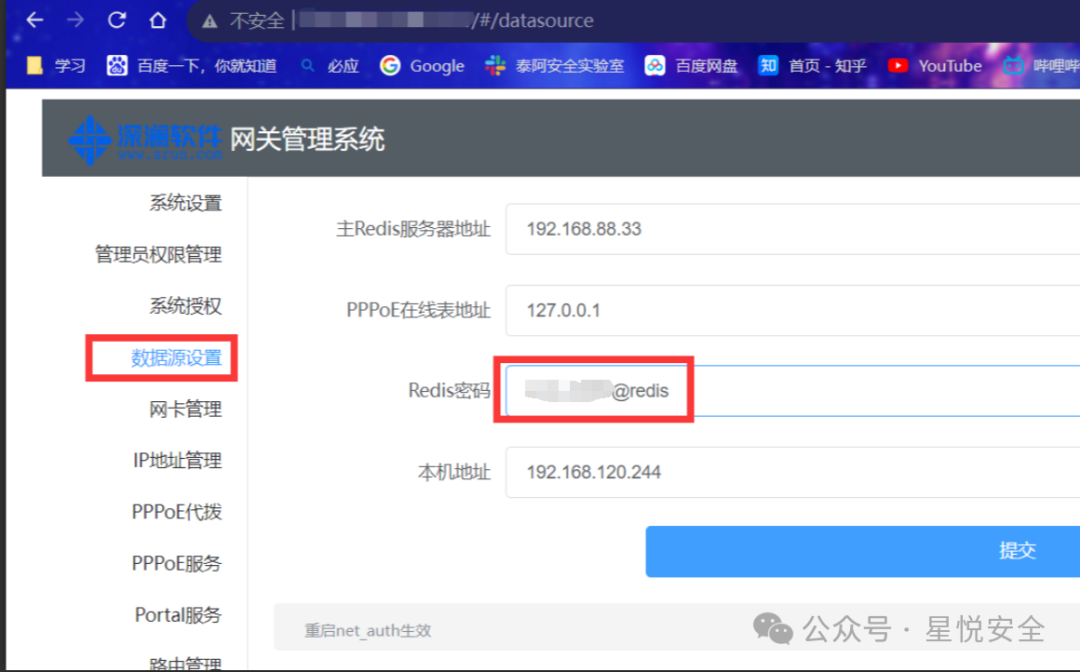Open 系统设置 in the sidebar
1080x672 pixels.
tap(185, 203)
